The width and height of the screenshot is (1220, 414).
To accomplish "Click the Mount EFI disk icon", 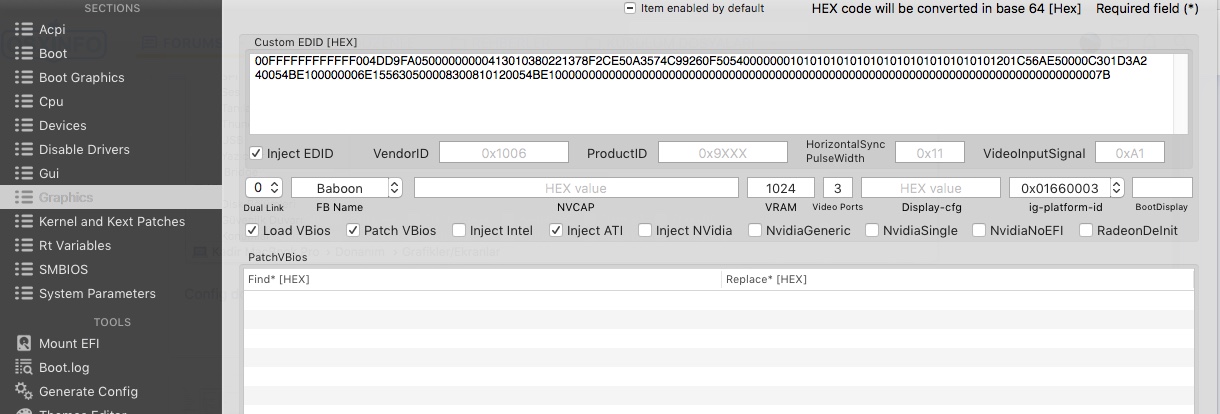I will [x=24, y=344].
